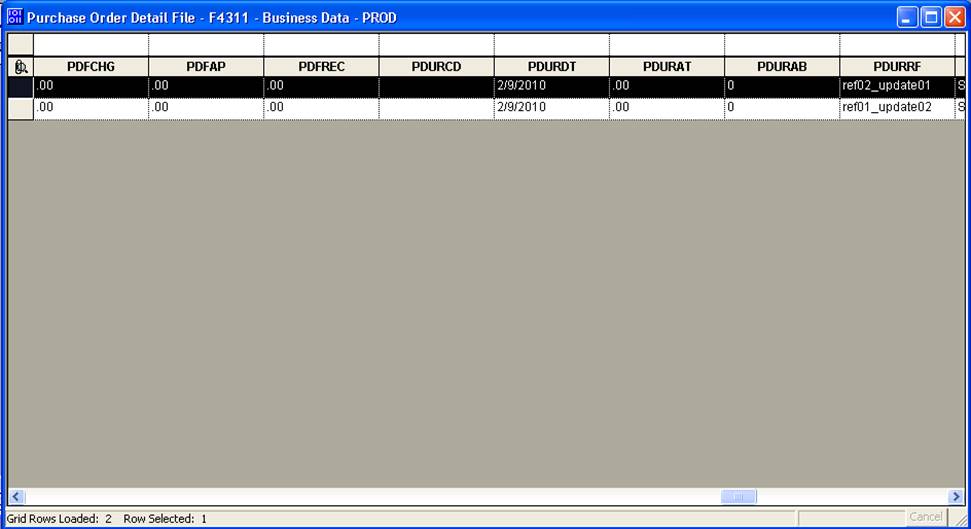971x529 pixels.
Task: Click PDFAP .00 value in ref02_update01 row
Action: coord(206,86)
